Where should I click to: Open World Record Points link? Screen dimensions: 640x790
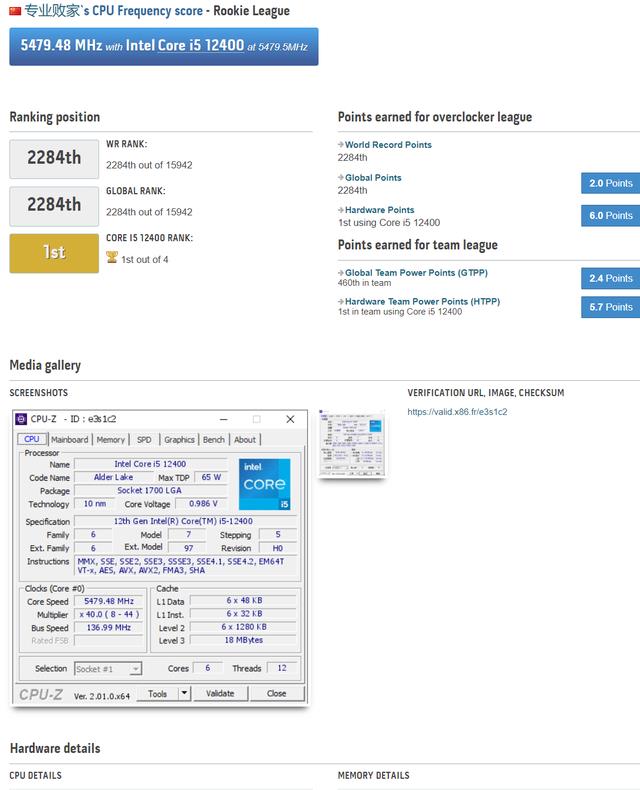coord(388,145)
